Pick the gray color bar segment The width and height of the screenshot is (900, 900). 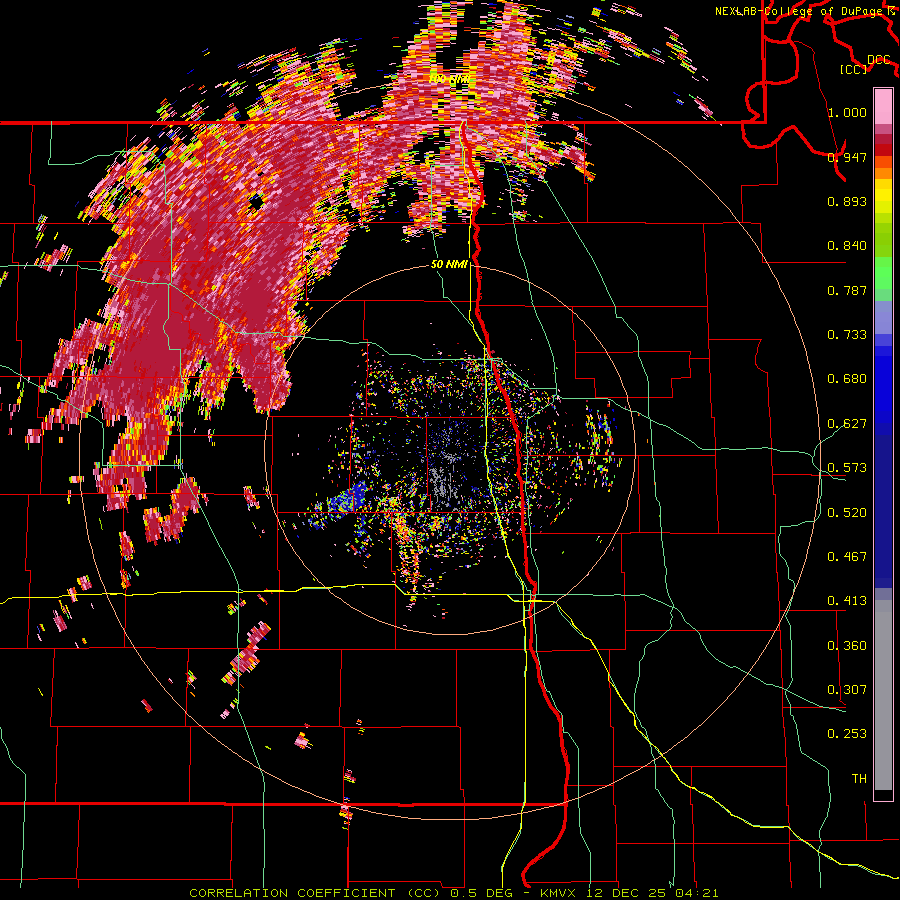pyautogui.click(x=883, y=695)
